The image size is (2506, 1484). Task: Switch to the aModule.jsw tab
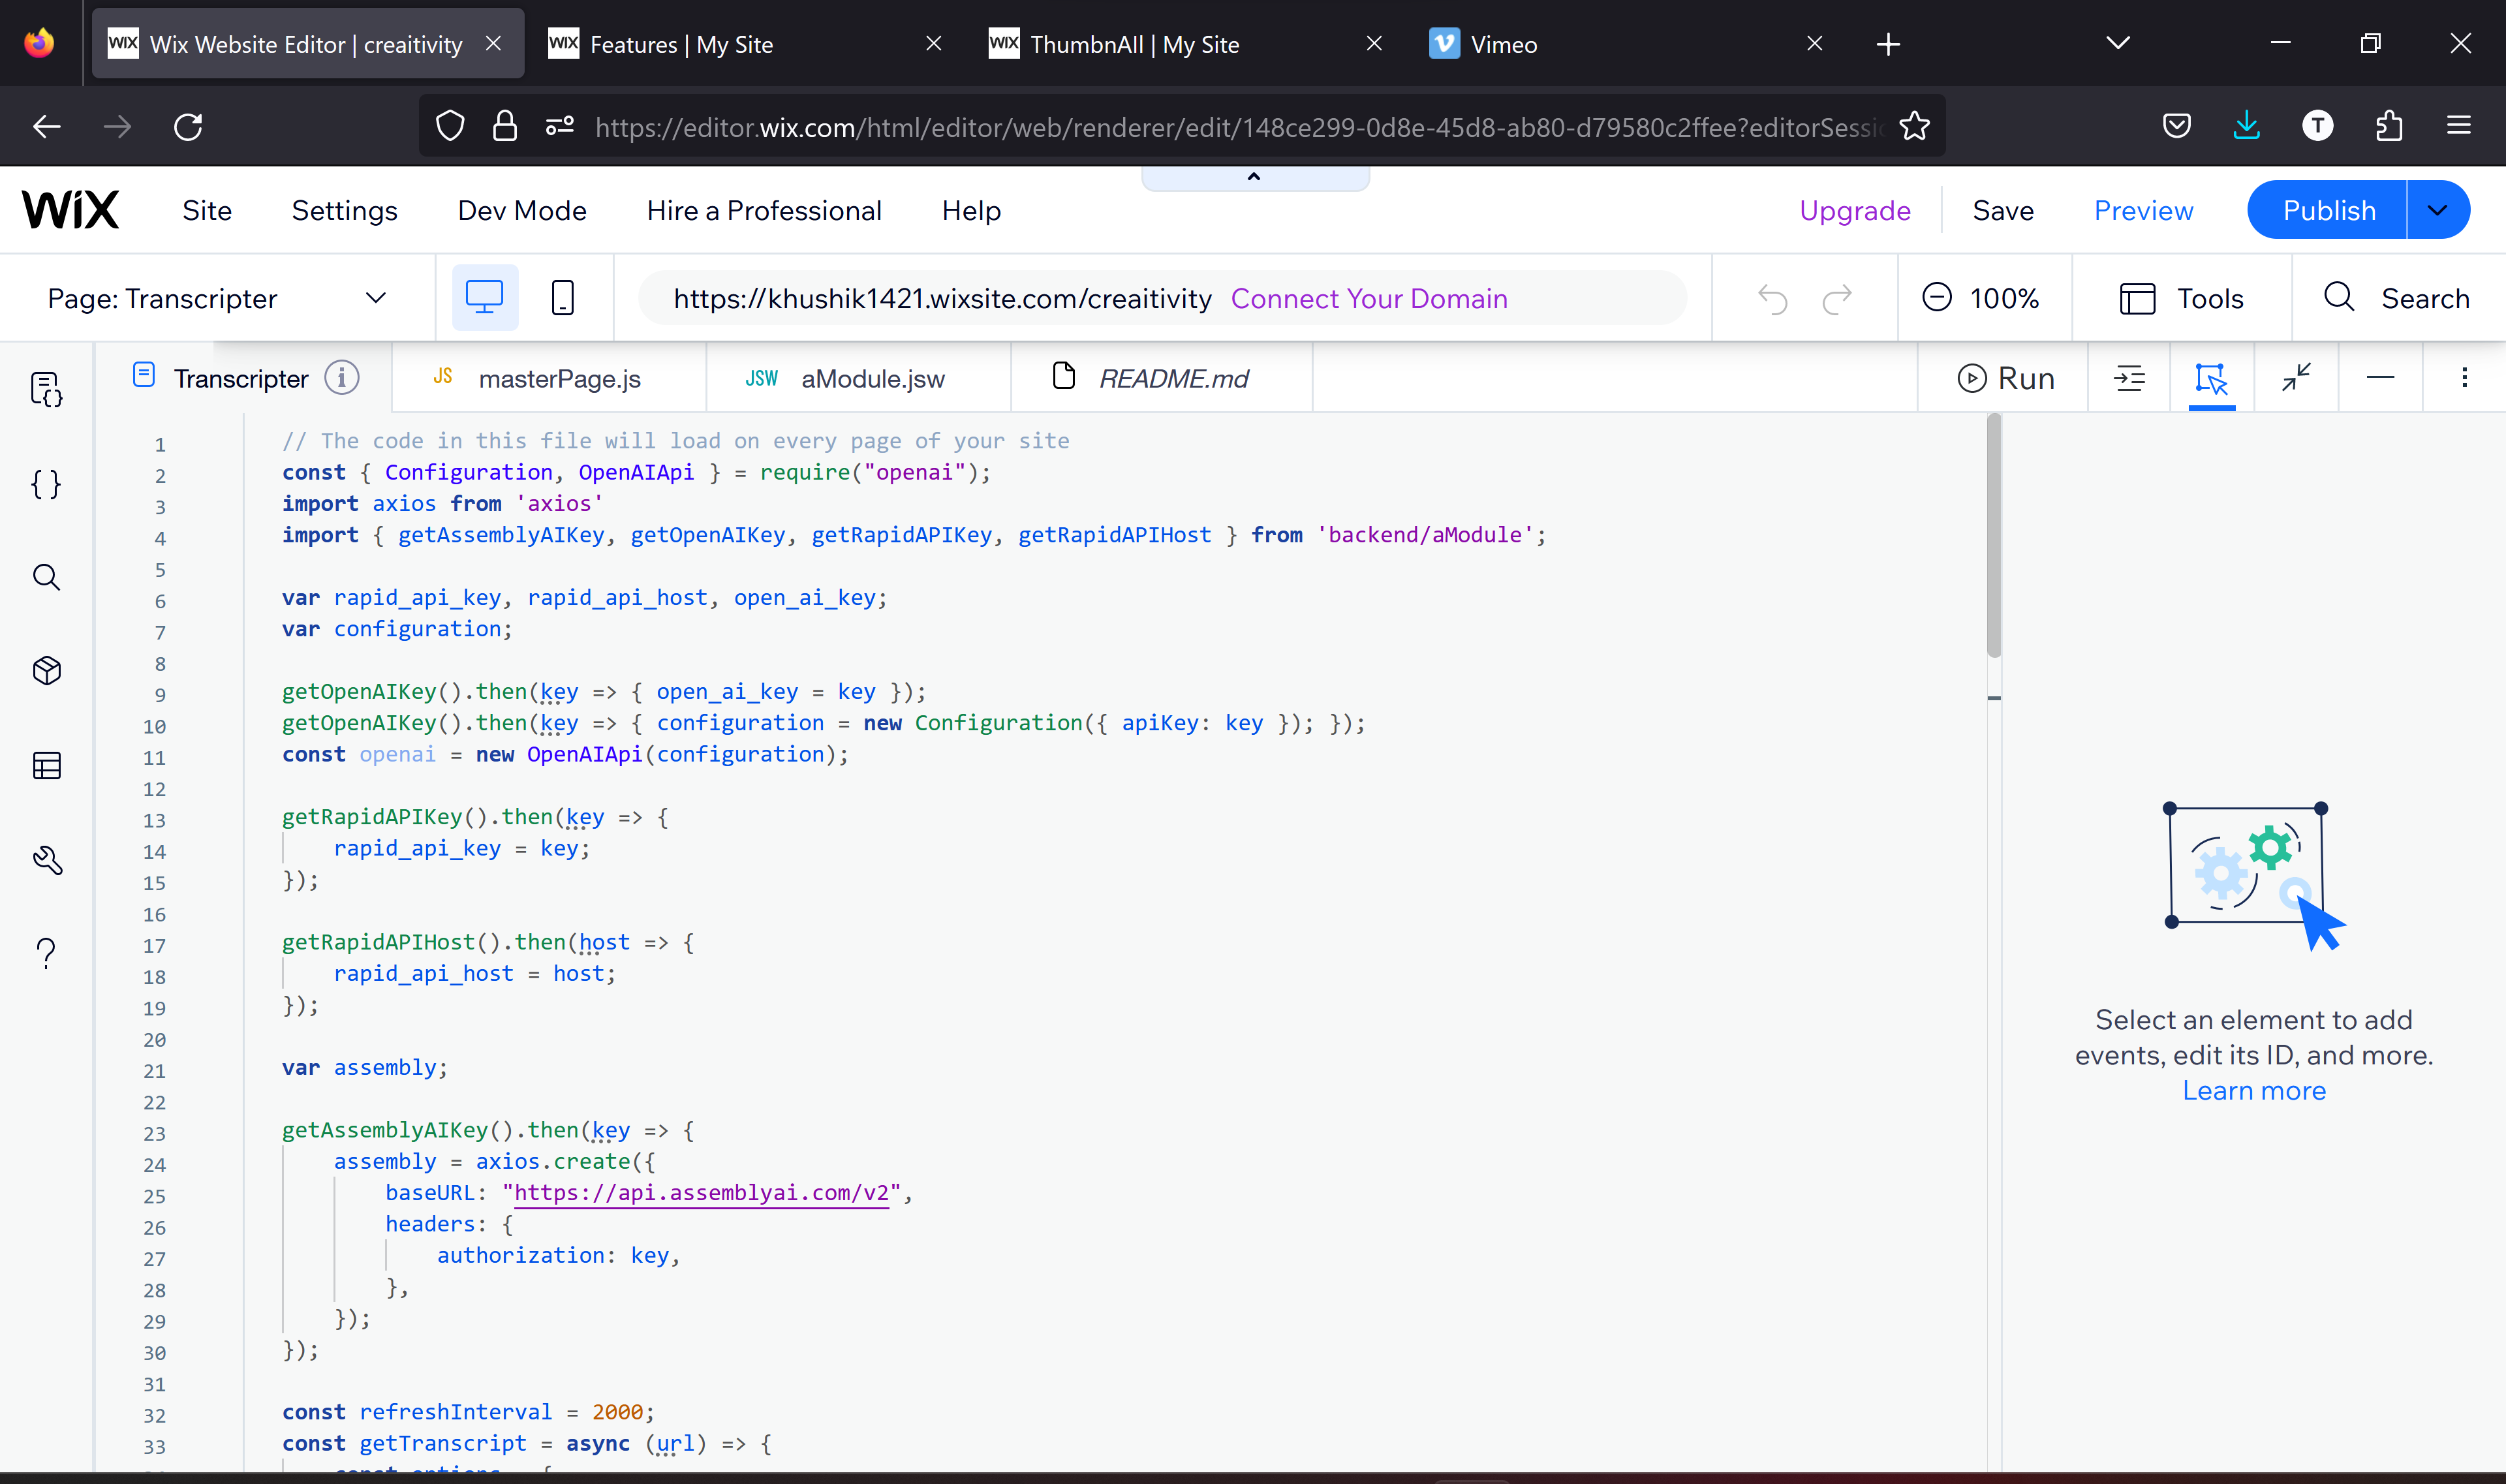871,379
